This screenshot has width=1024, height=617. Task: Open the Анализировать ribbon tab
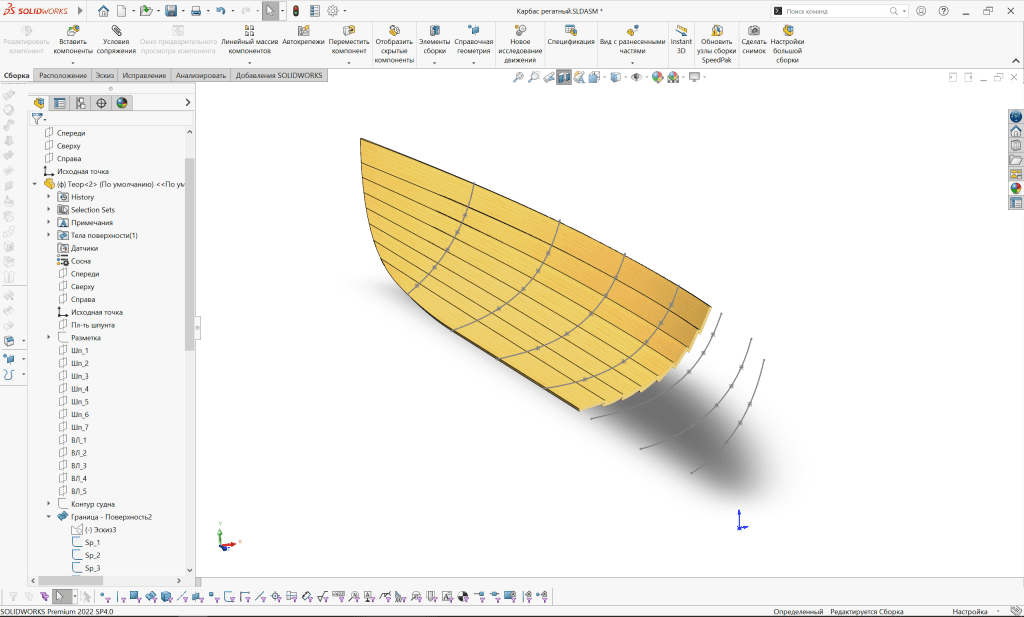(x=201, y=75)
